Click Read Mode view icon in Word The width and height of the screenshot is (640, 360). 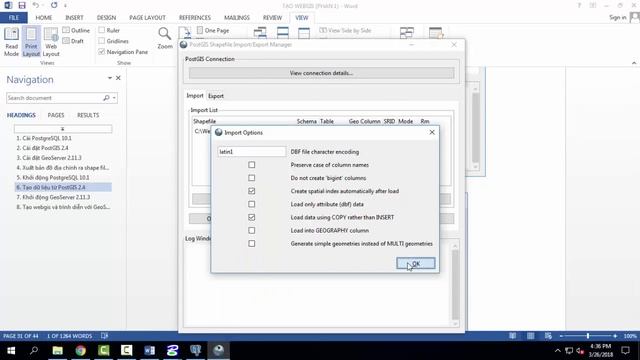[11, 42]
